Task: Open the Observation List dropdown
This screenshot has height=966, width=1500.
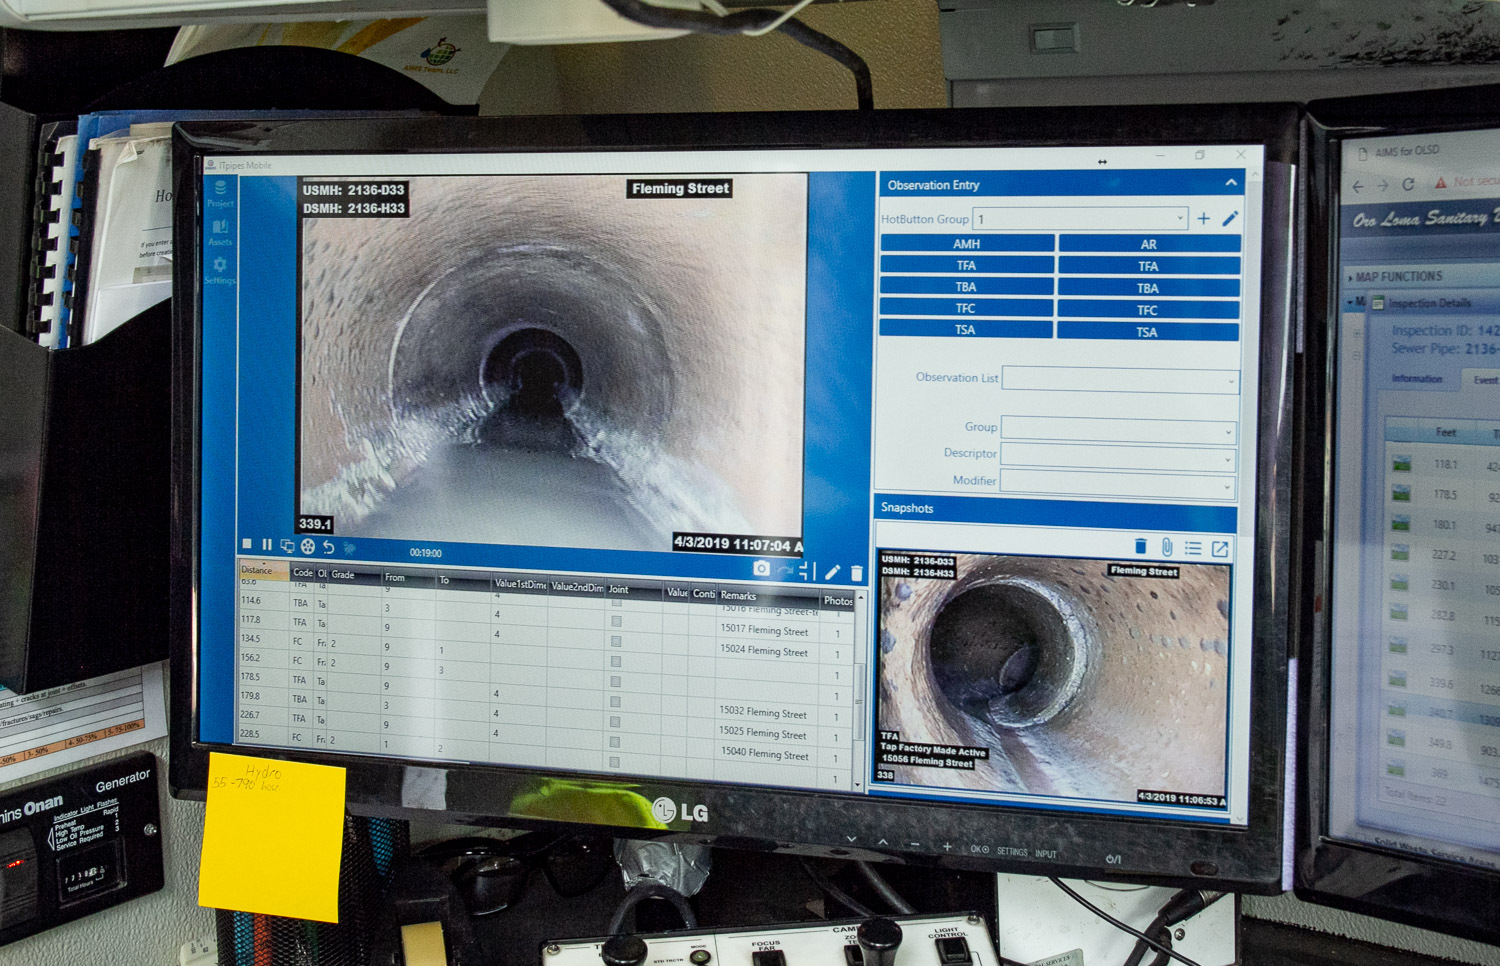Action: (1120, 379)
